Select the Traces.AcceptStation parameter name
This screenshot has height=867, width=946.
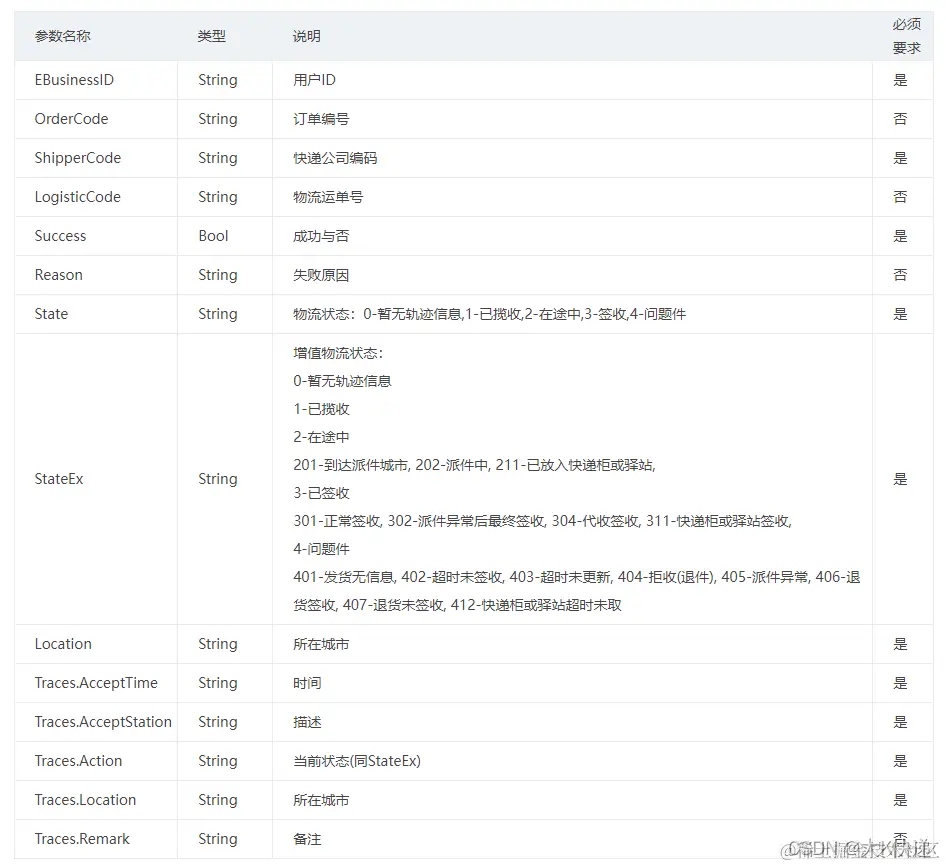[x=103, y=722]
